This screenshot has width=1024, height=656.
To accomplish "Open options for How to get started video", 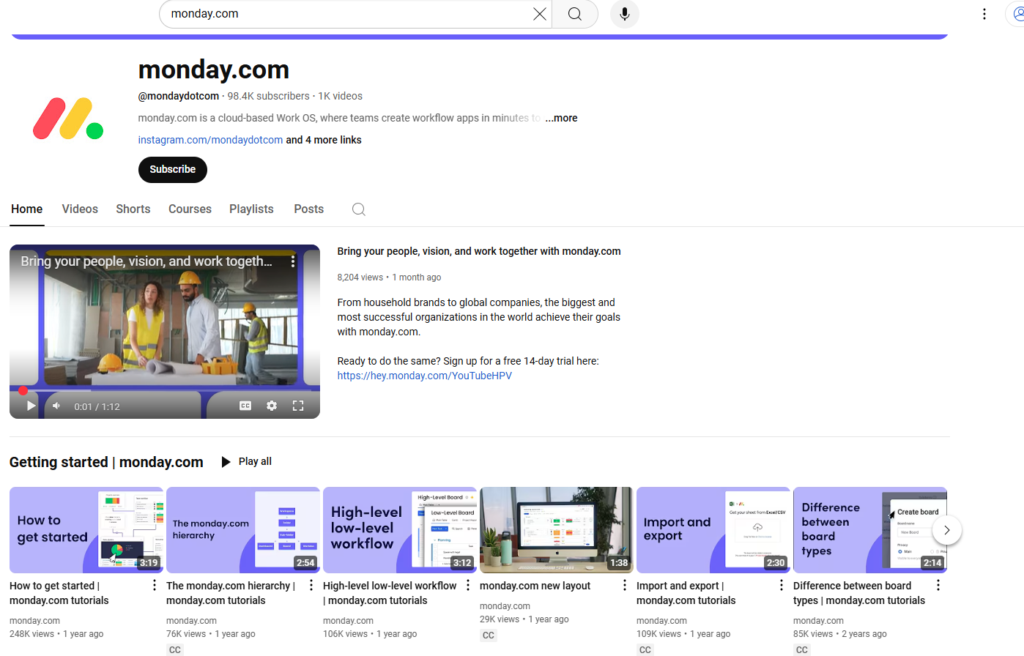I will click(154, 585).
